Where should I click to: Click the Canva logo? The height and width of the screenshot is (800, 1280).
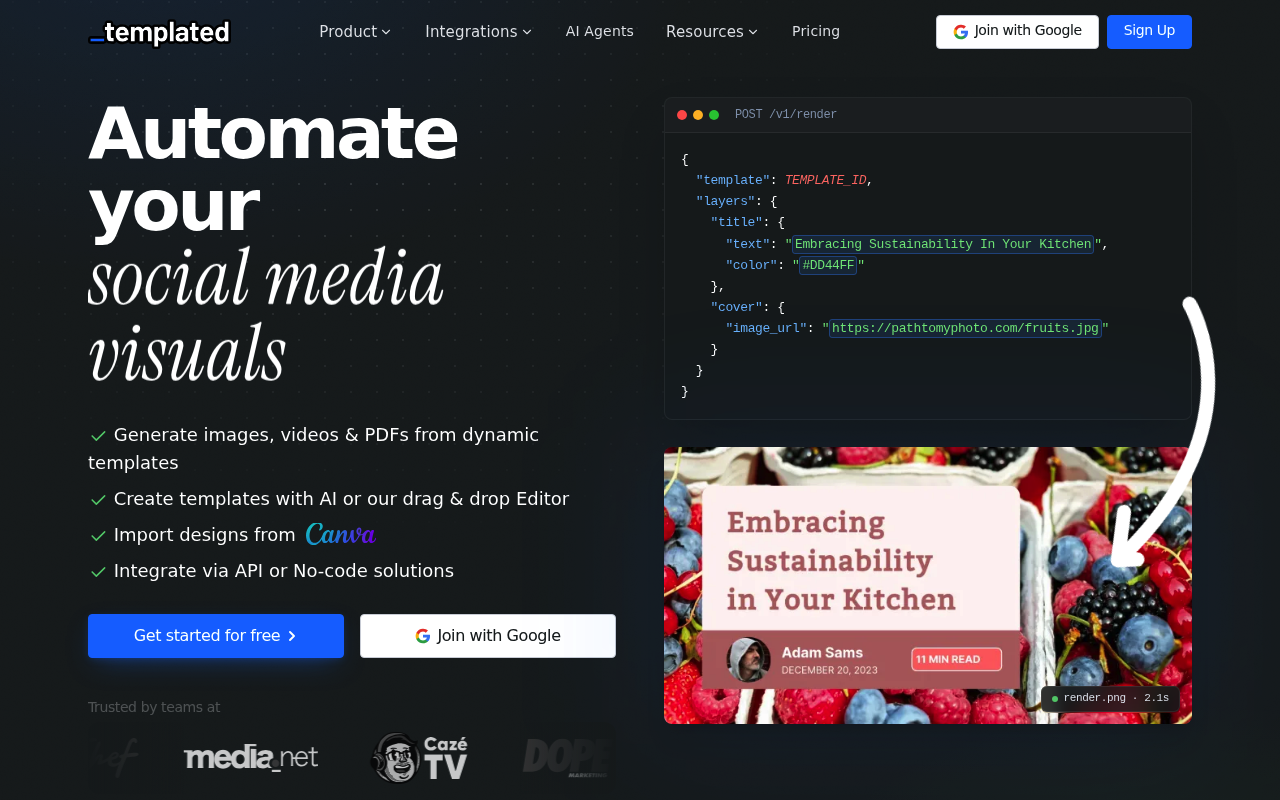coord(341,534)
